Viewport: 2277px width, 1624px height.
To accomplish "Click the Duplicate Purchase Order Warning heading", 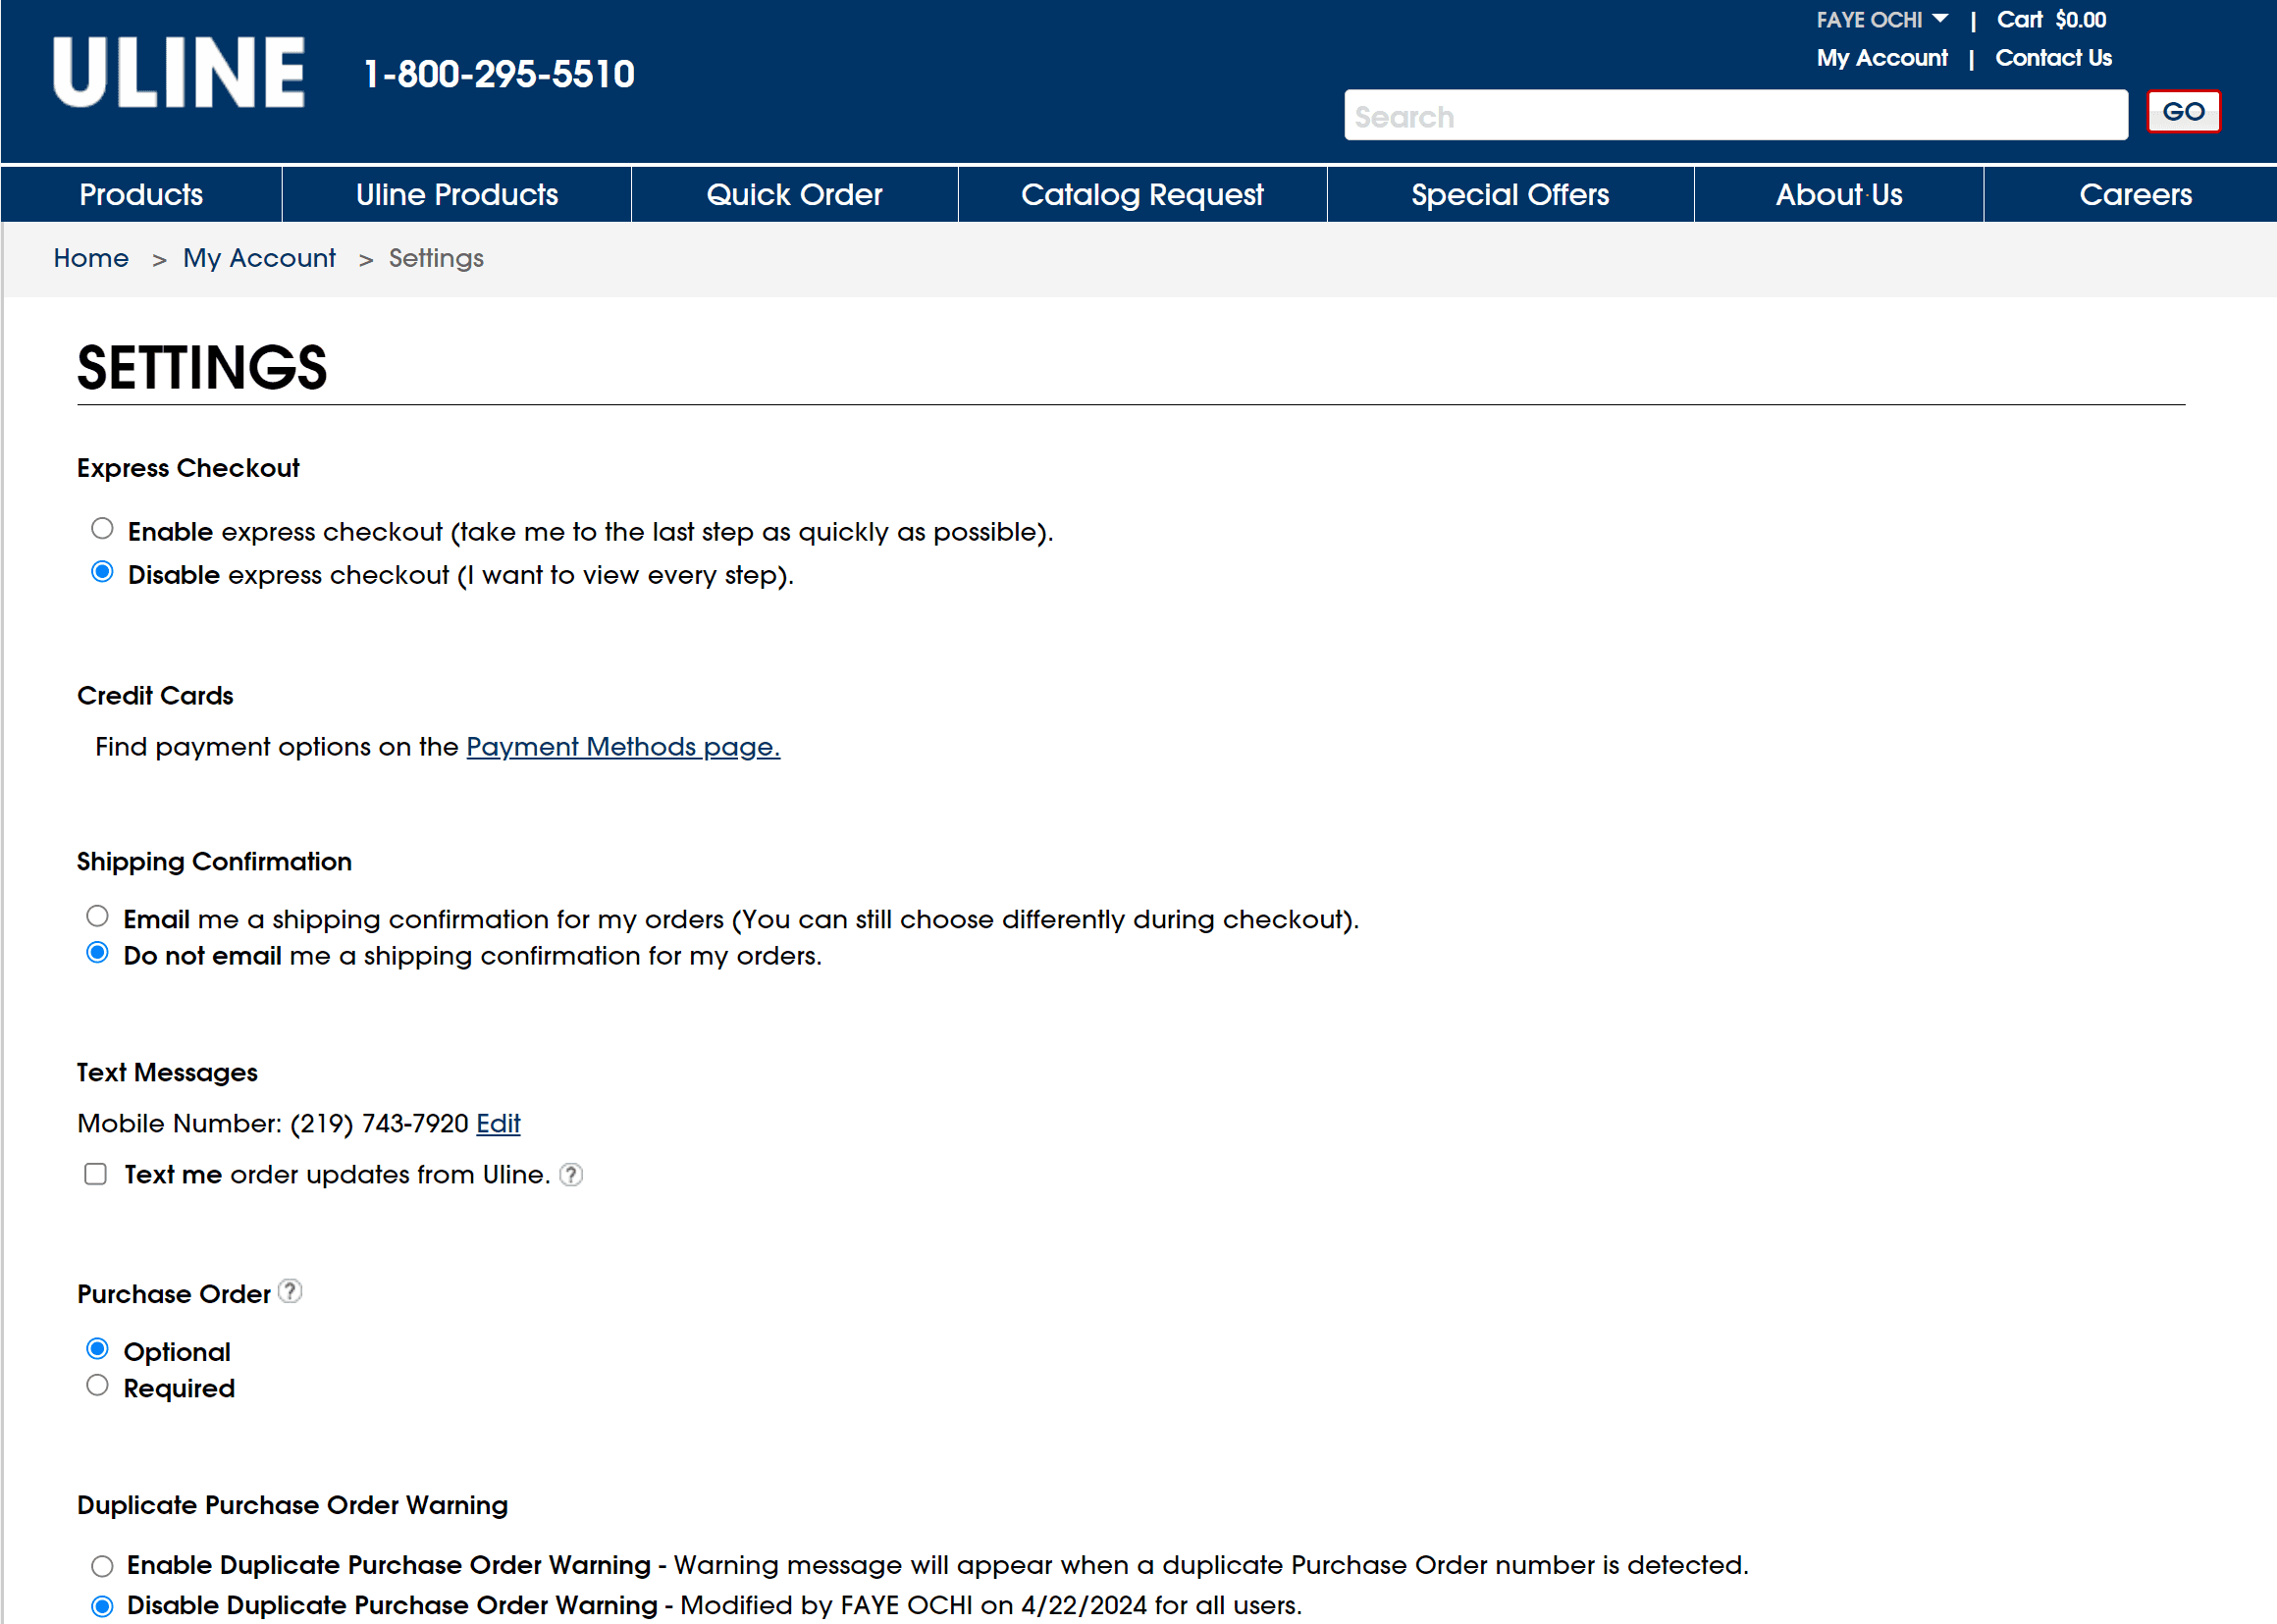I will pos(292,1505).
